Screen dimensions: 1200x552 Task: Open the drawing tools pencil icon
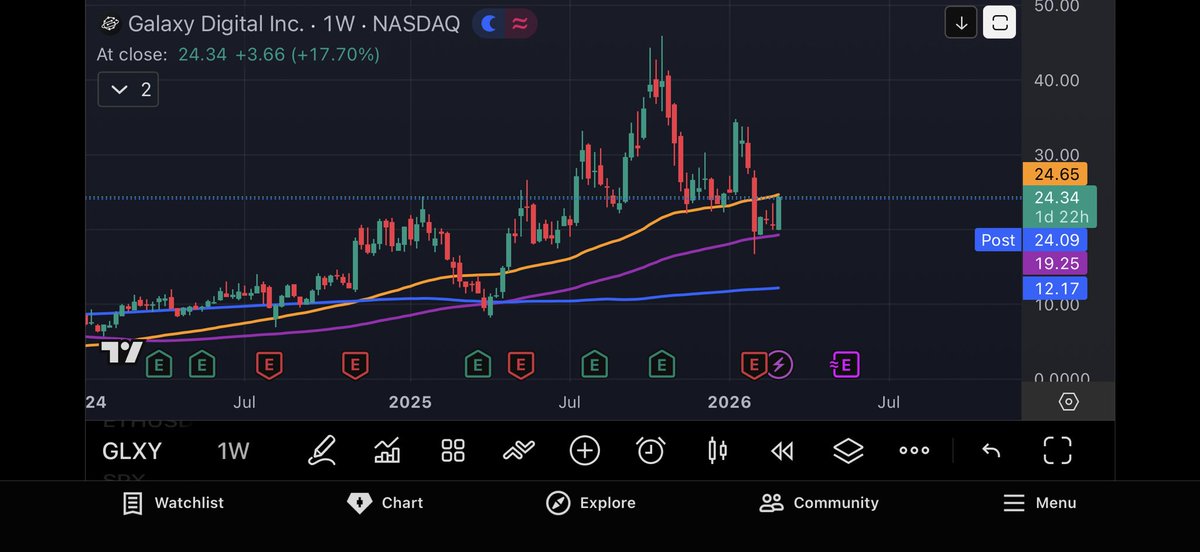(x=322, y=451)
